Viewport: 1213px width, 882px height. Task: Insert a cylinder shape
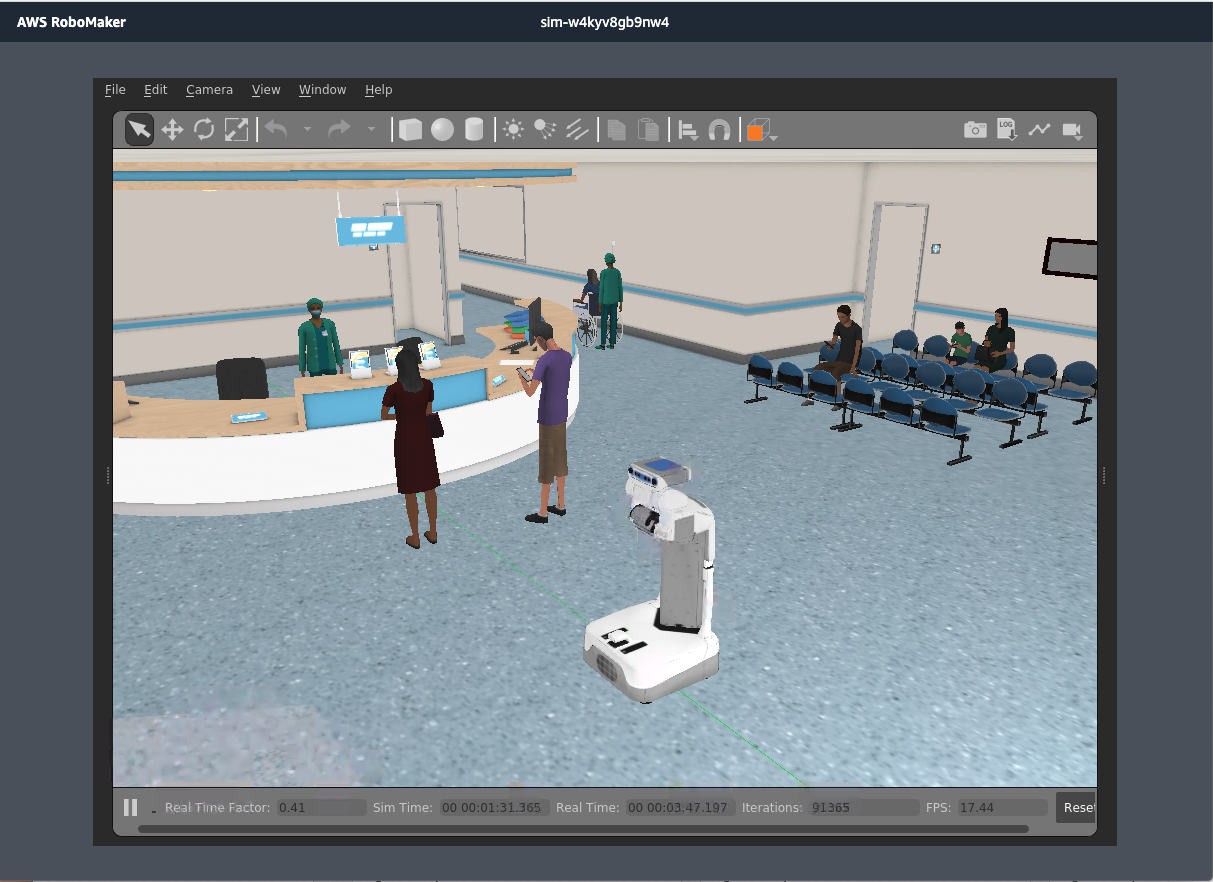(474, 130)
